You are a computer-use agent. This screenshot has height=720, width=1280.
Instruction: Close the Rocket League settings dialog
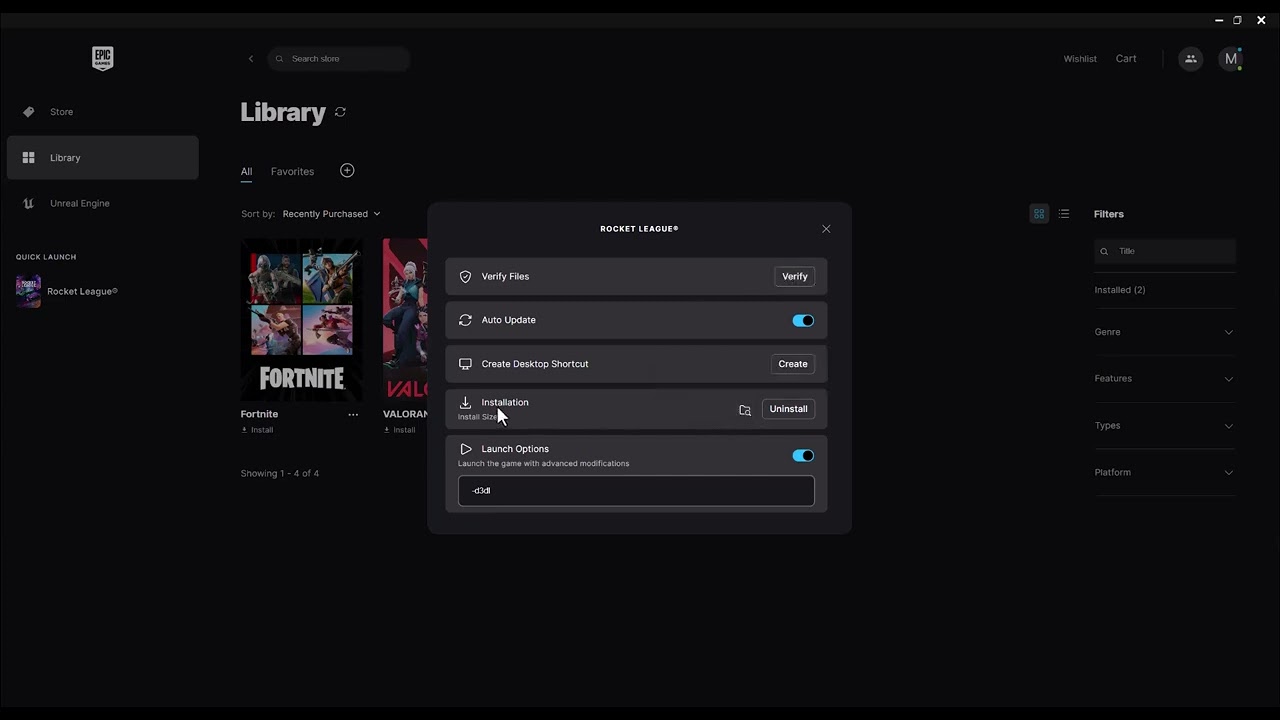click(826, 229)
